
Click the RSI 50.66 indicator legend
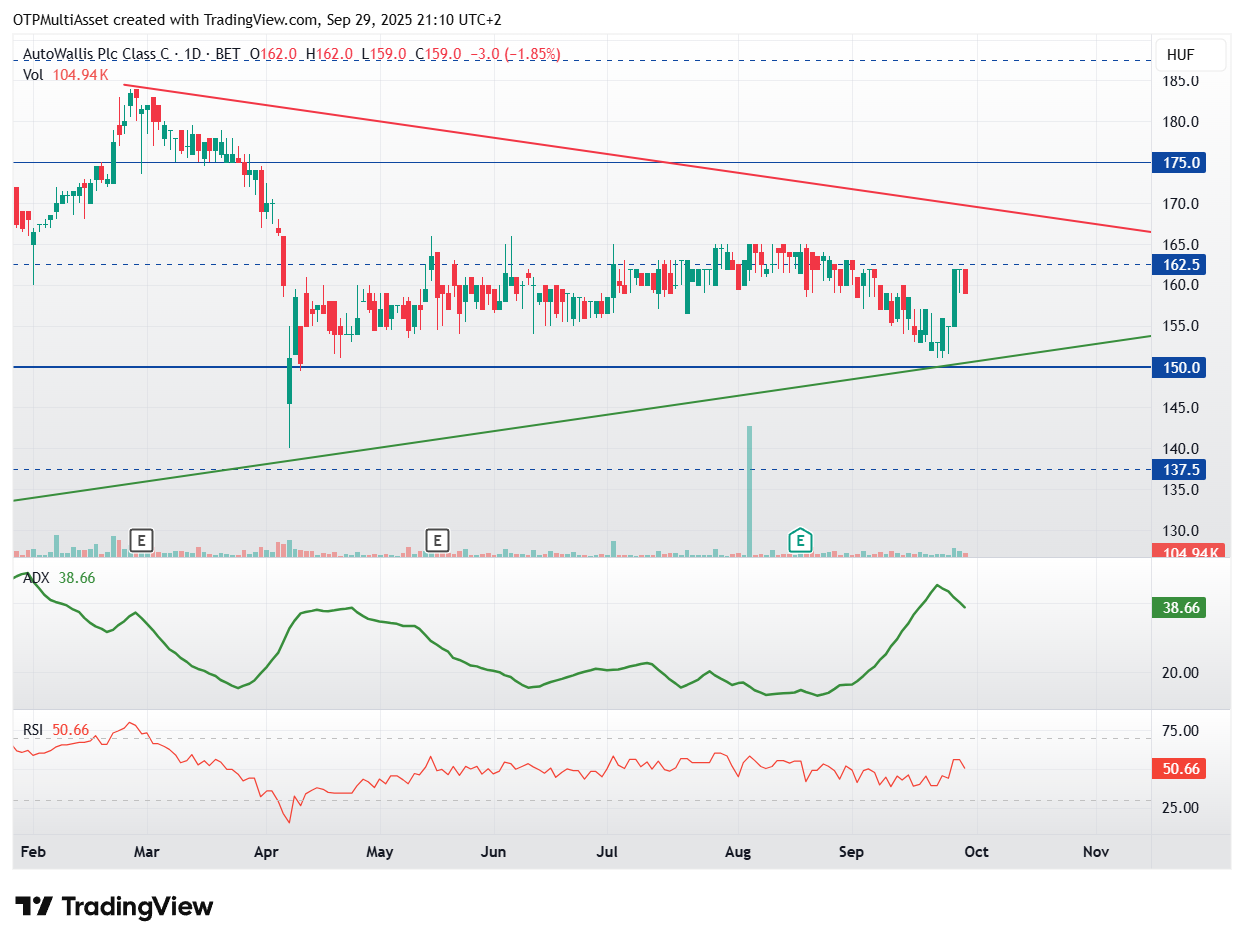click(56, 730)
